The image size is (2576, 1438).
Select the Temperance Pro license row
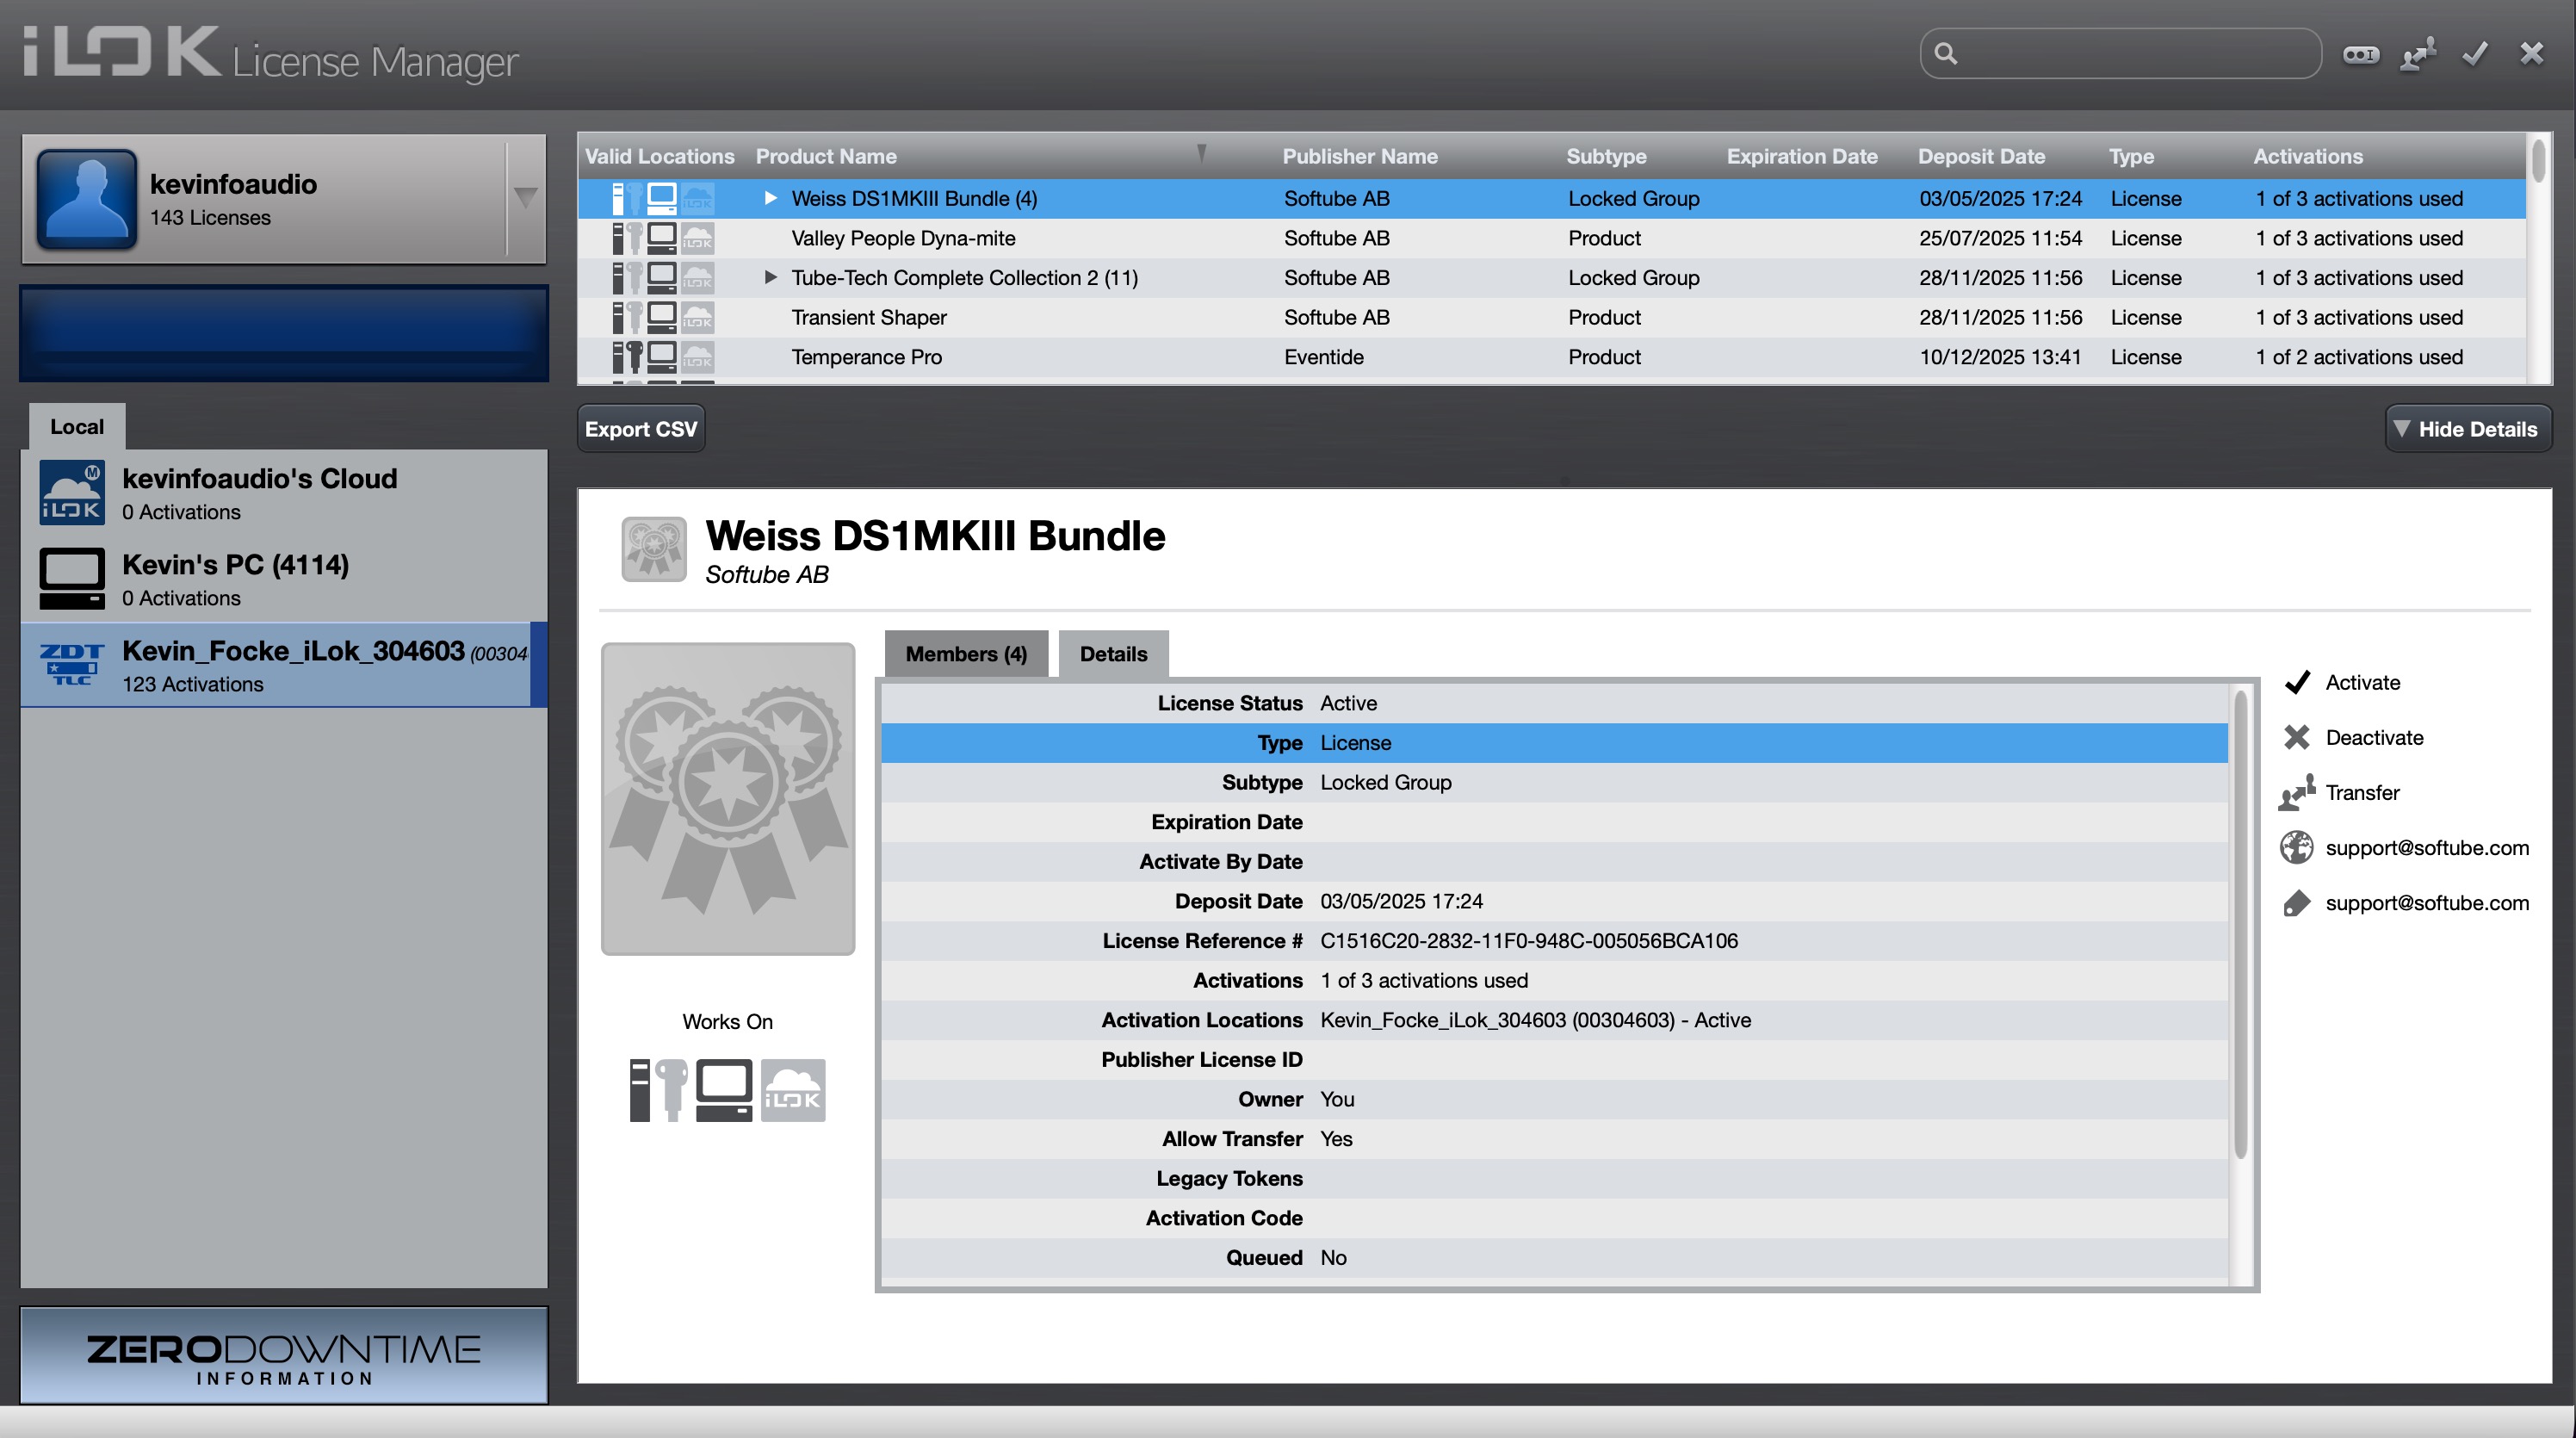[1552, 357]
